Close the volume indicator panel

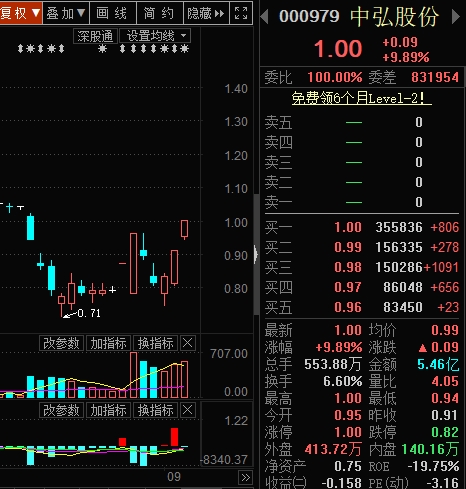[x=188, y=343]
